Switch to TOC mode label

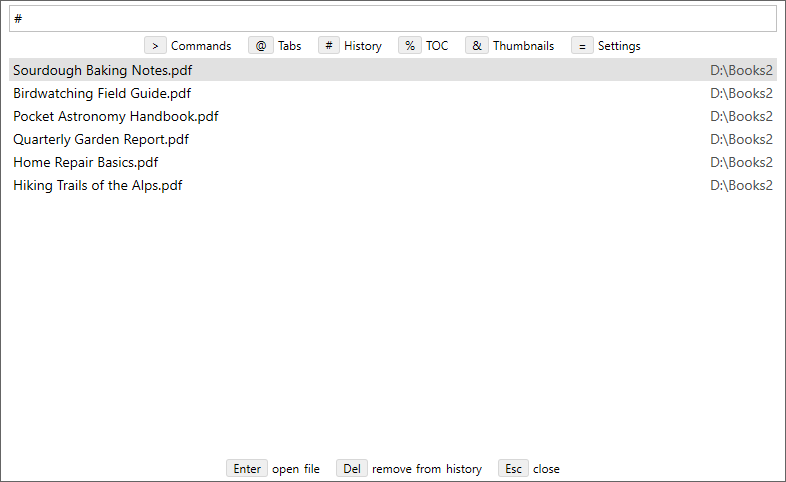[x=437, y=46]
